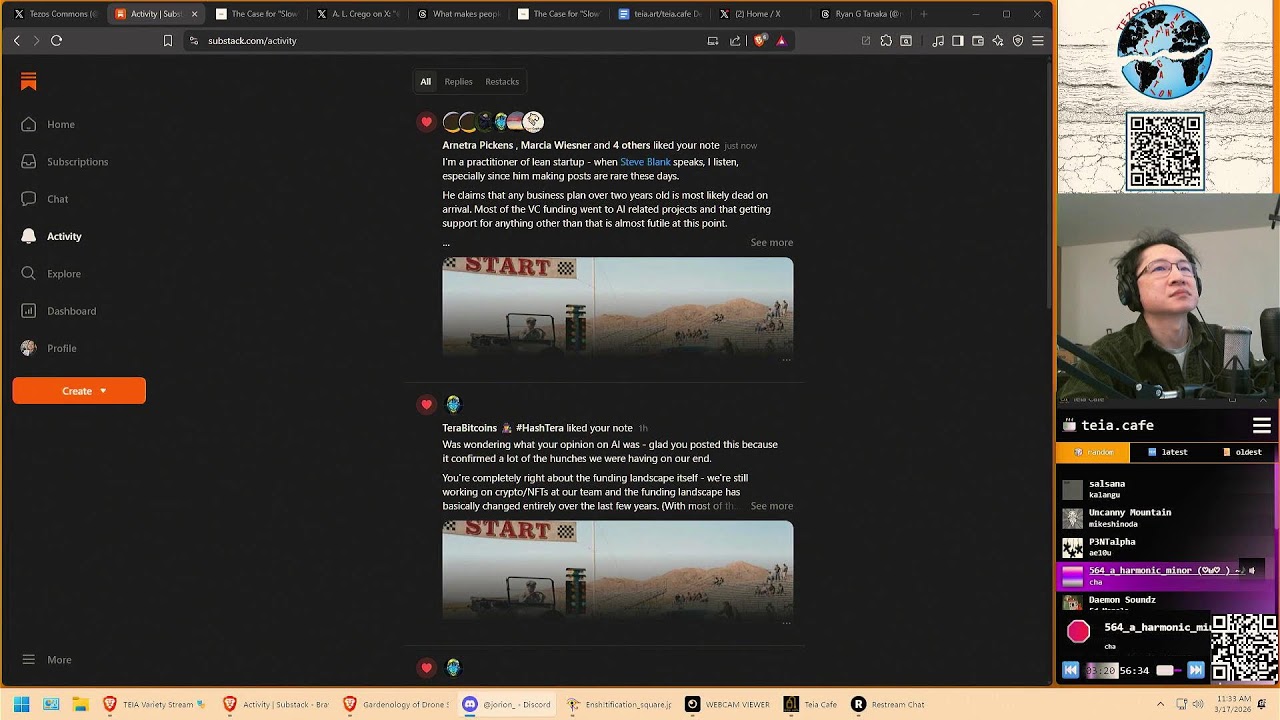This screenshot has height=720, width=1280.
Task: Open the Brave VPN shield icon
Action: coord(1018,41)
